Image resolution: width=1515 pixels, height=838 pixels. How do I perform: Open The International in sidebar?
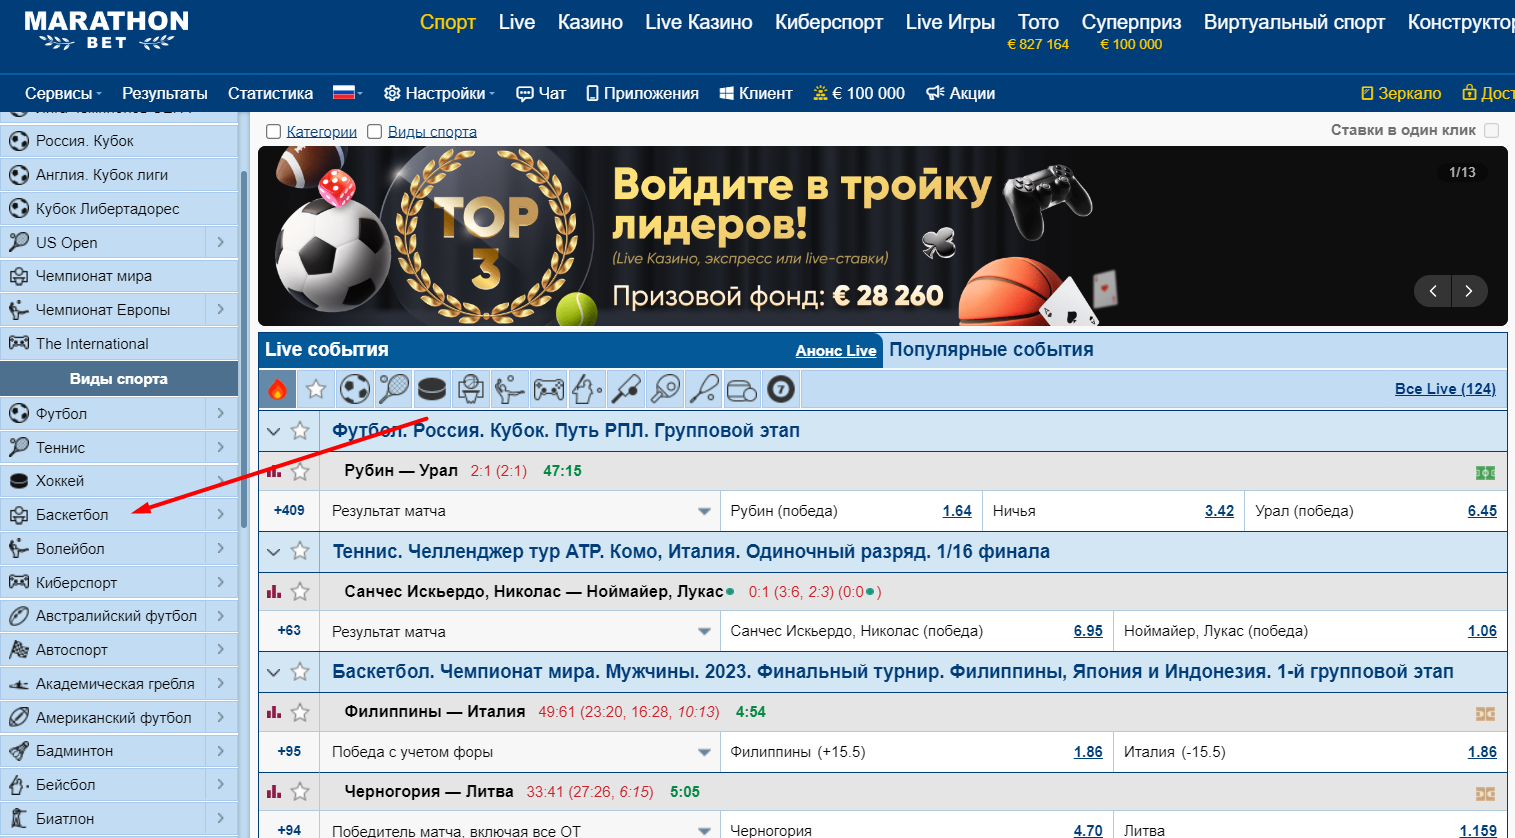[119, 343]
